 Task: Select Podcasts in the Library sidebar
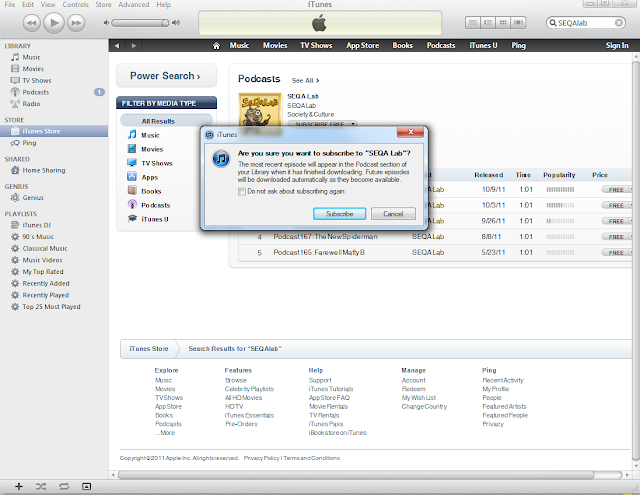pyautogui.click(x=36, y=92)
